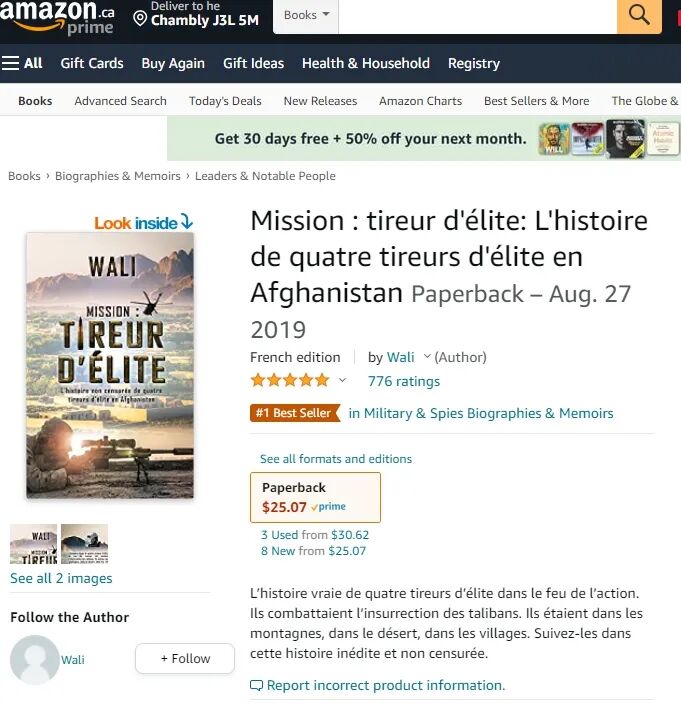This screenshot has width=681, height=714.
Task: Open the 776 ratings link
Action: click(404, 381)
